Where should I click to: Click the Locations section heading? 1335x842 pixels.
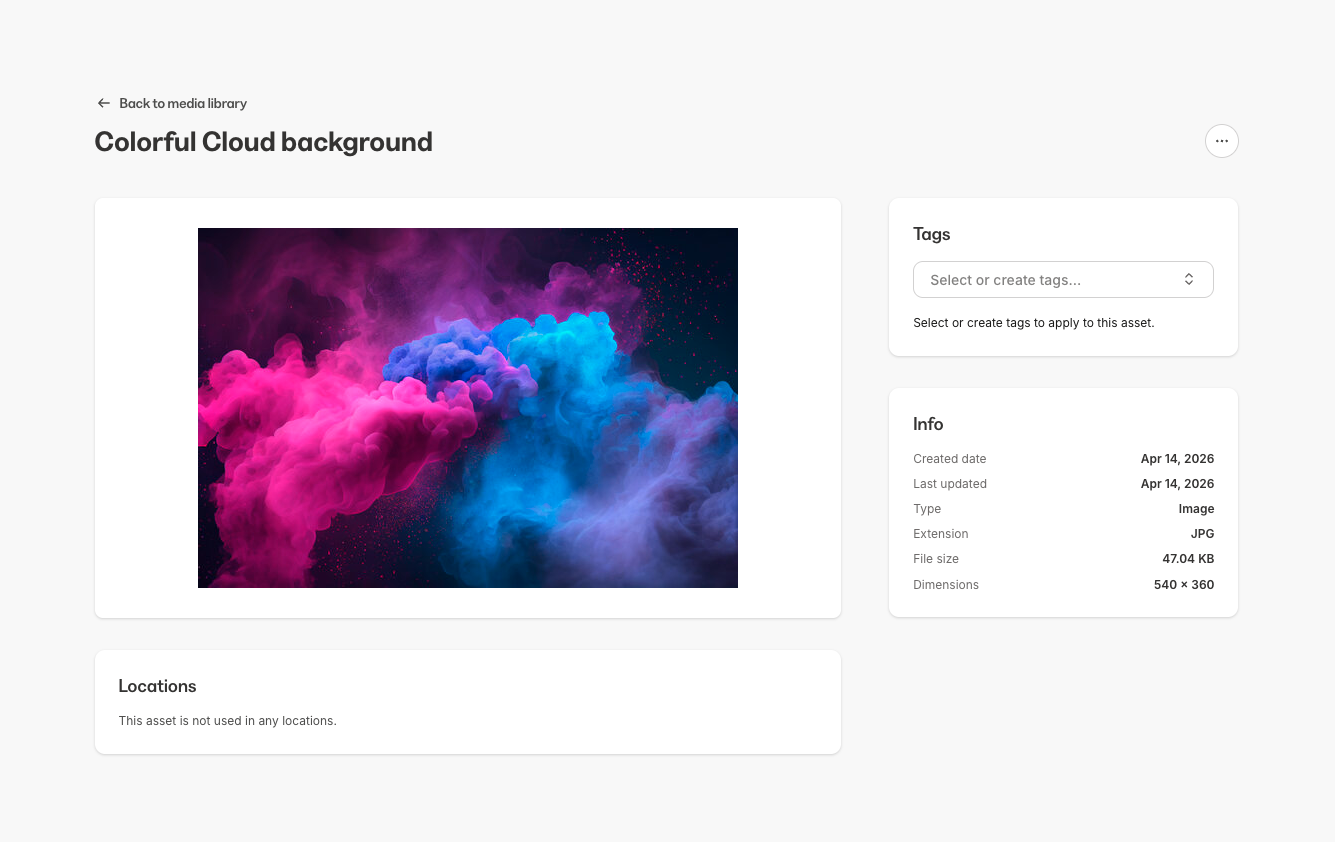pos(157,686)
